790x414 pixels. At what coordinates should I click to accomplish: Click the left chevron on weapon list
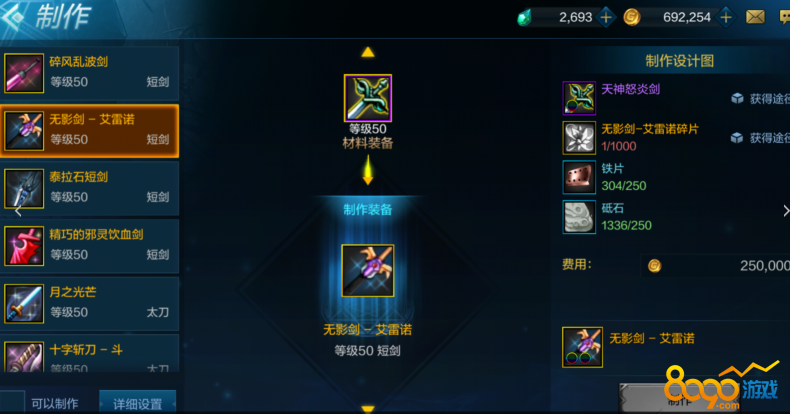18,212
